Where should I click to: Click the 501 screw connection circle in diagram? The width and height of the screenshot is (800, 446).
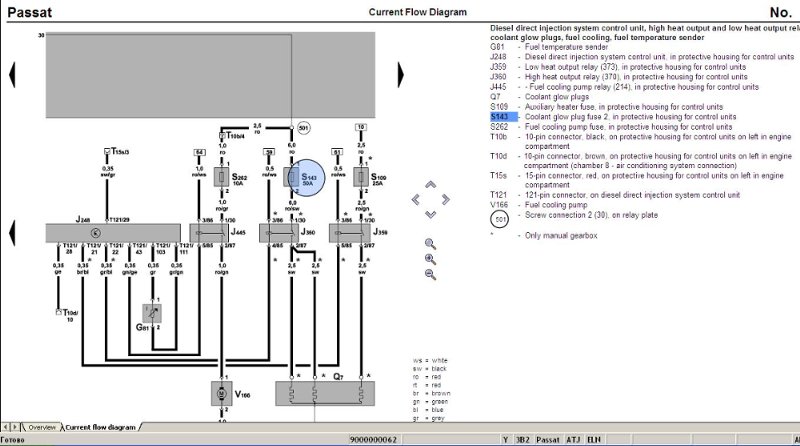[x=304, y=128]
